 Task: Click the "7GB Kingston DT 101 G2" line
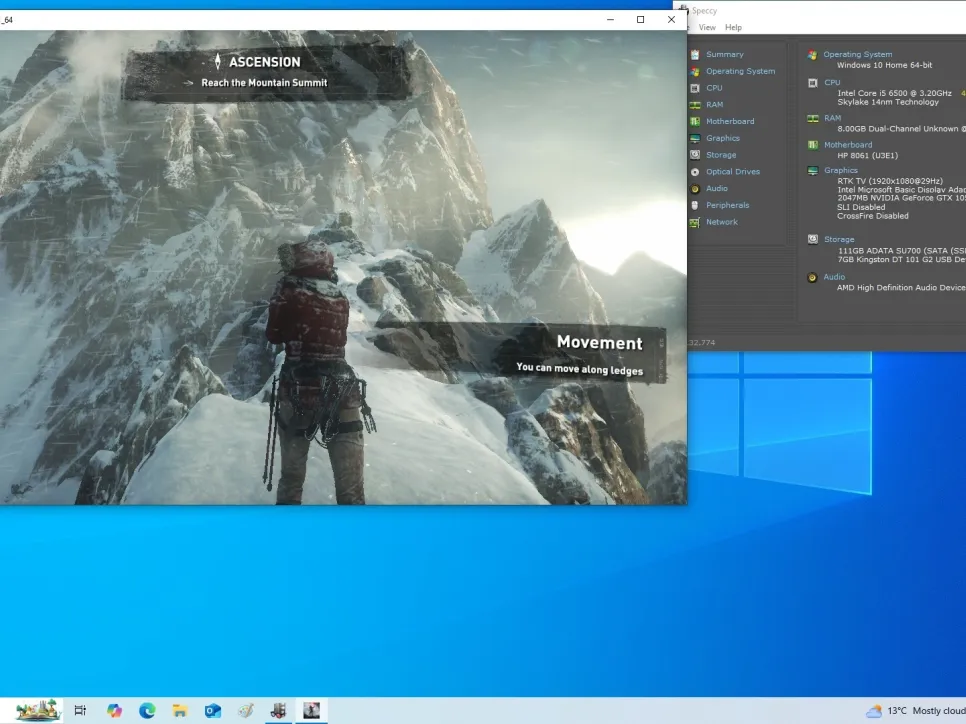902,259
